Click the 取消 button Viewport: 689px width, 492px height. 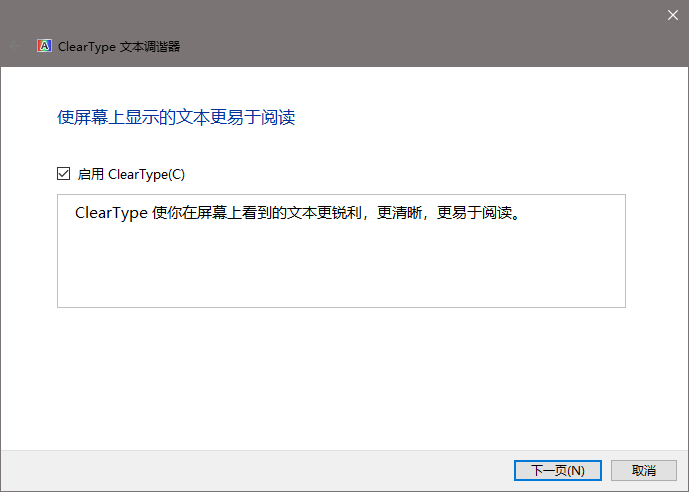pyautogui.click(x=644, y=470)
